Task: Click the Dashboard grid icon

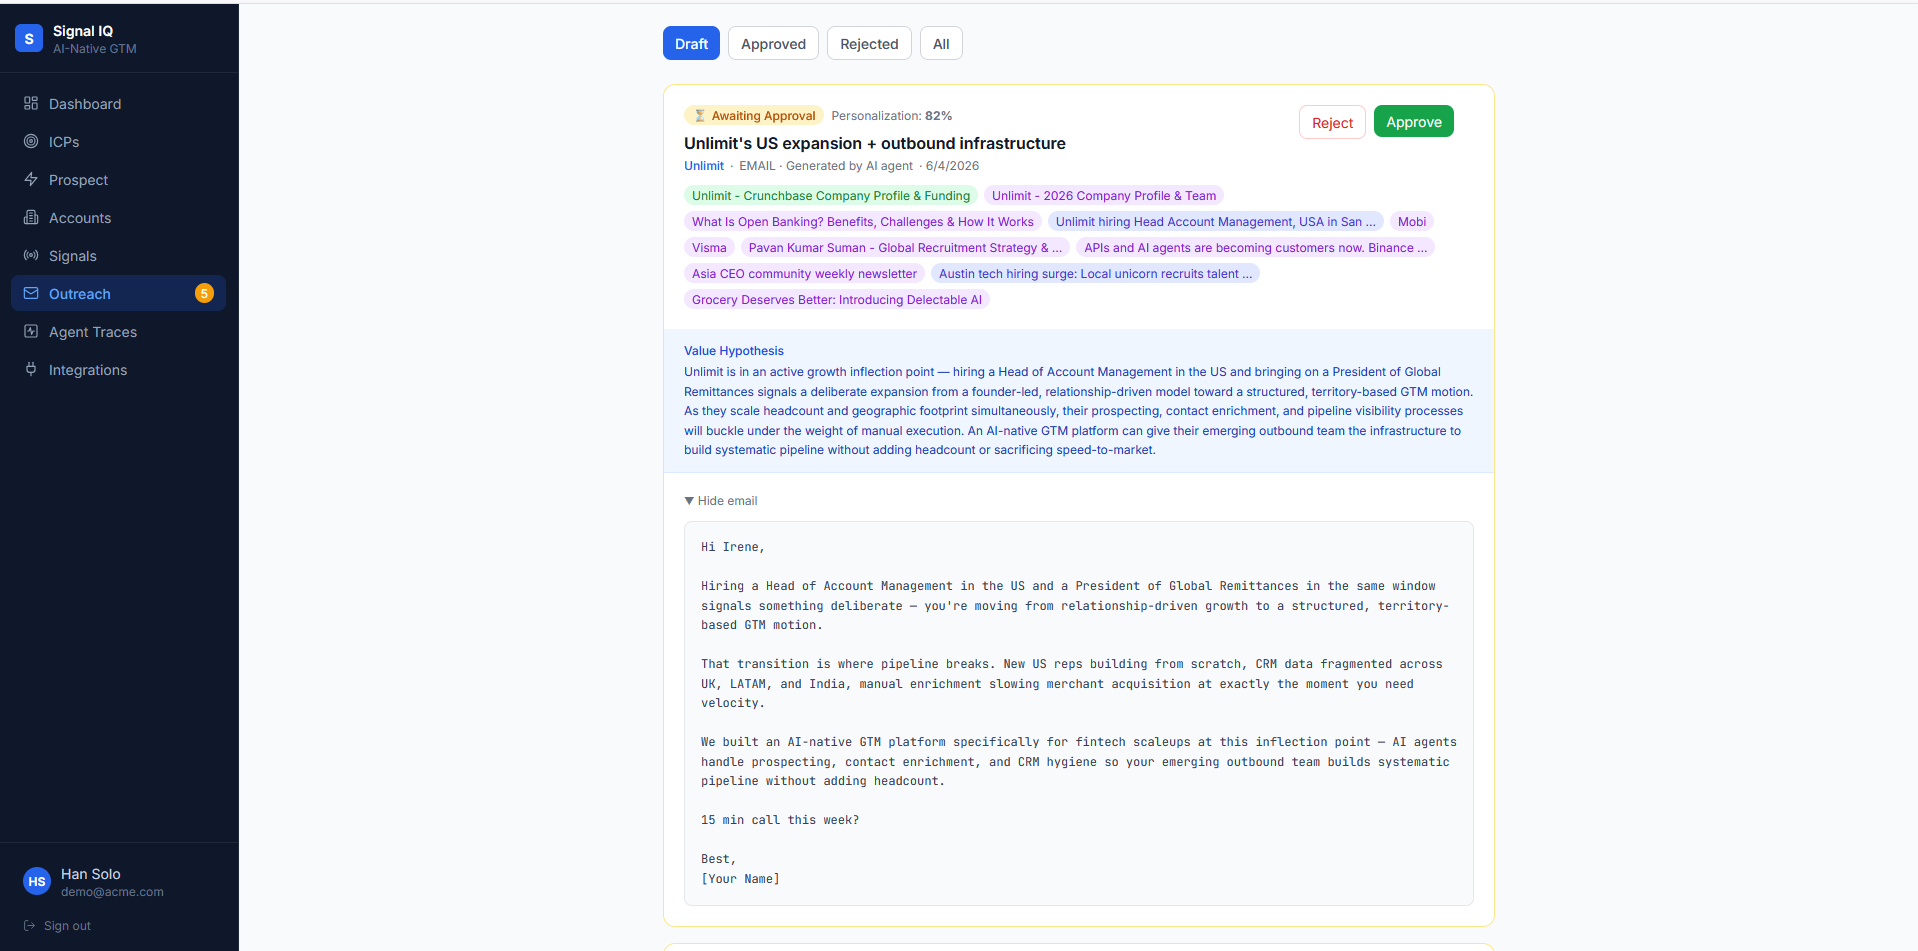Action: click(x=31, y=103)
